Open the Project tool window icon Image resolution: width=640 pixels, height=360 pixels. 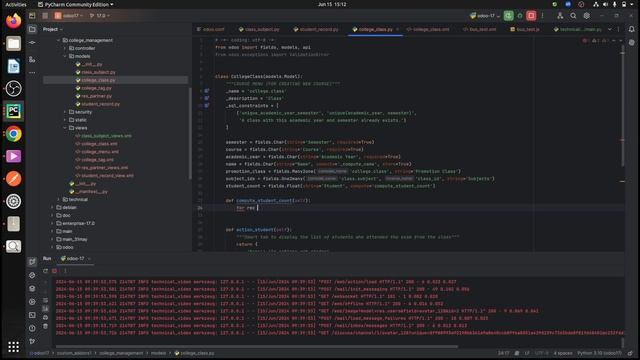tap(32, 29)
